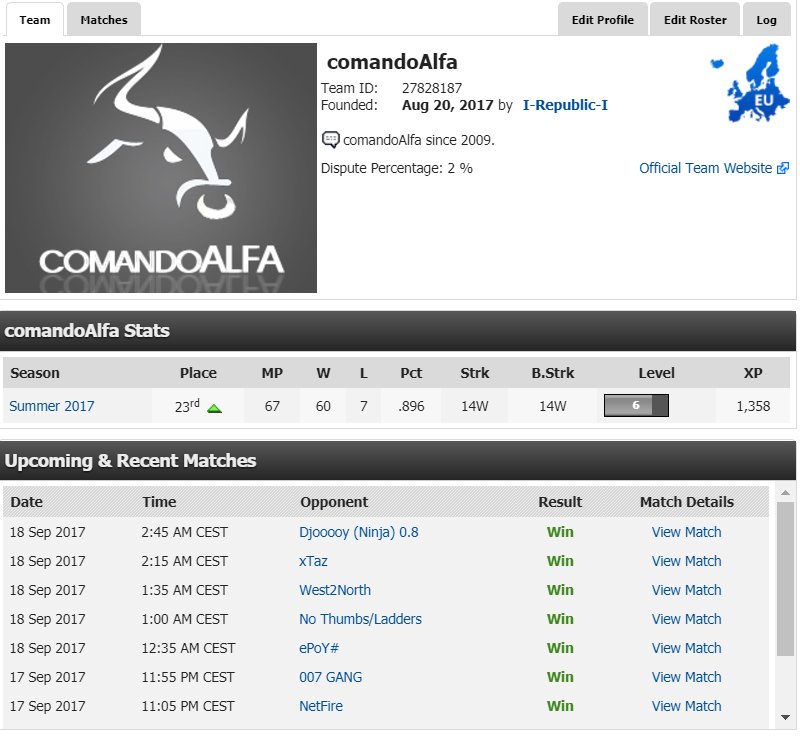
Task: Open opponent West2North team page
Action: coord(335,590)
